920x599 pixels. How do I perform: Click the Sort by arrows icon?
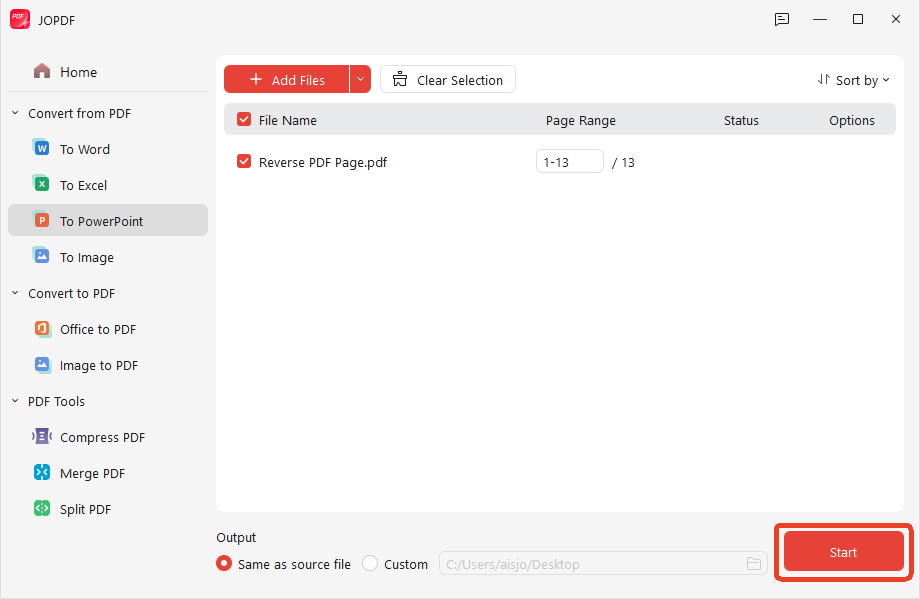pyautogui.click(x=824, y=79)
